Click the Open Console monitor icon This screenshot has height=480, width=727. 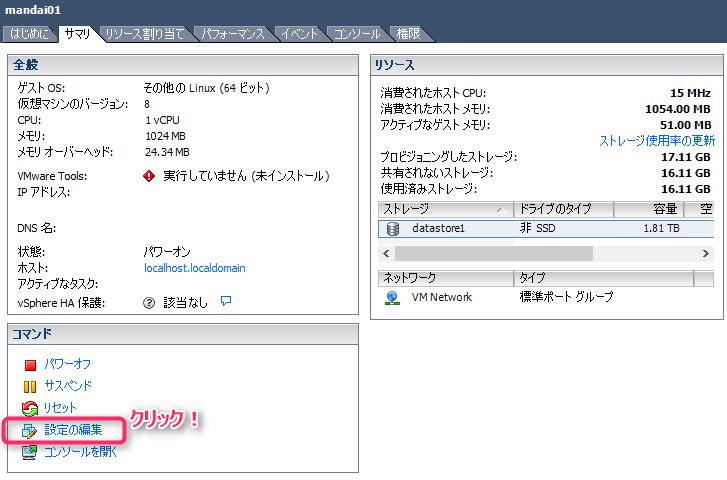[30, 452]
